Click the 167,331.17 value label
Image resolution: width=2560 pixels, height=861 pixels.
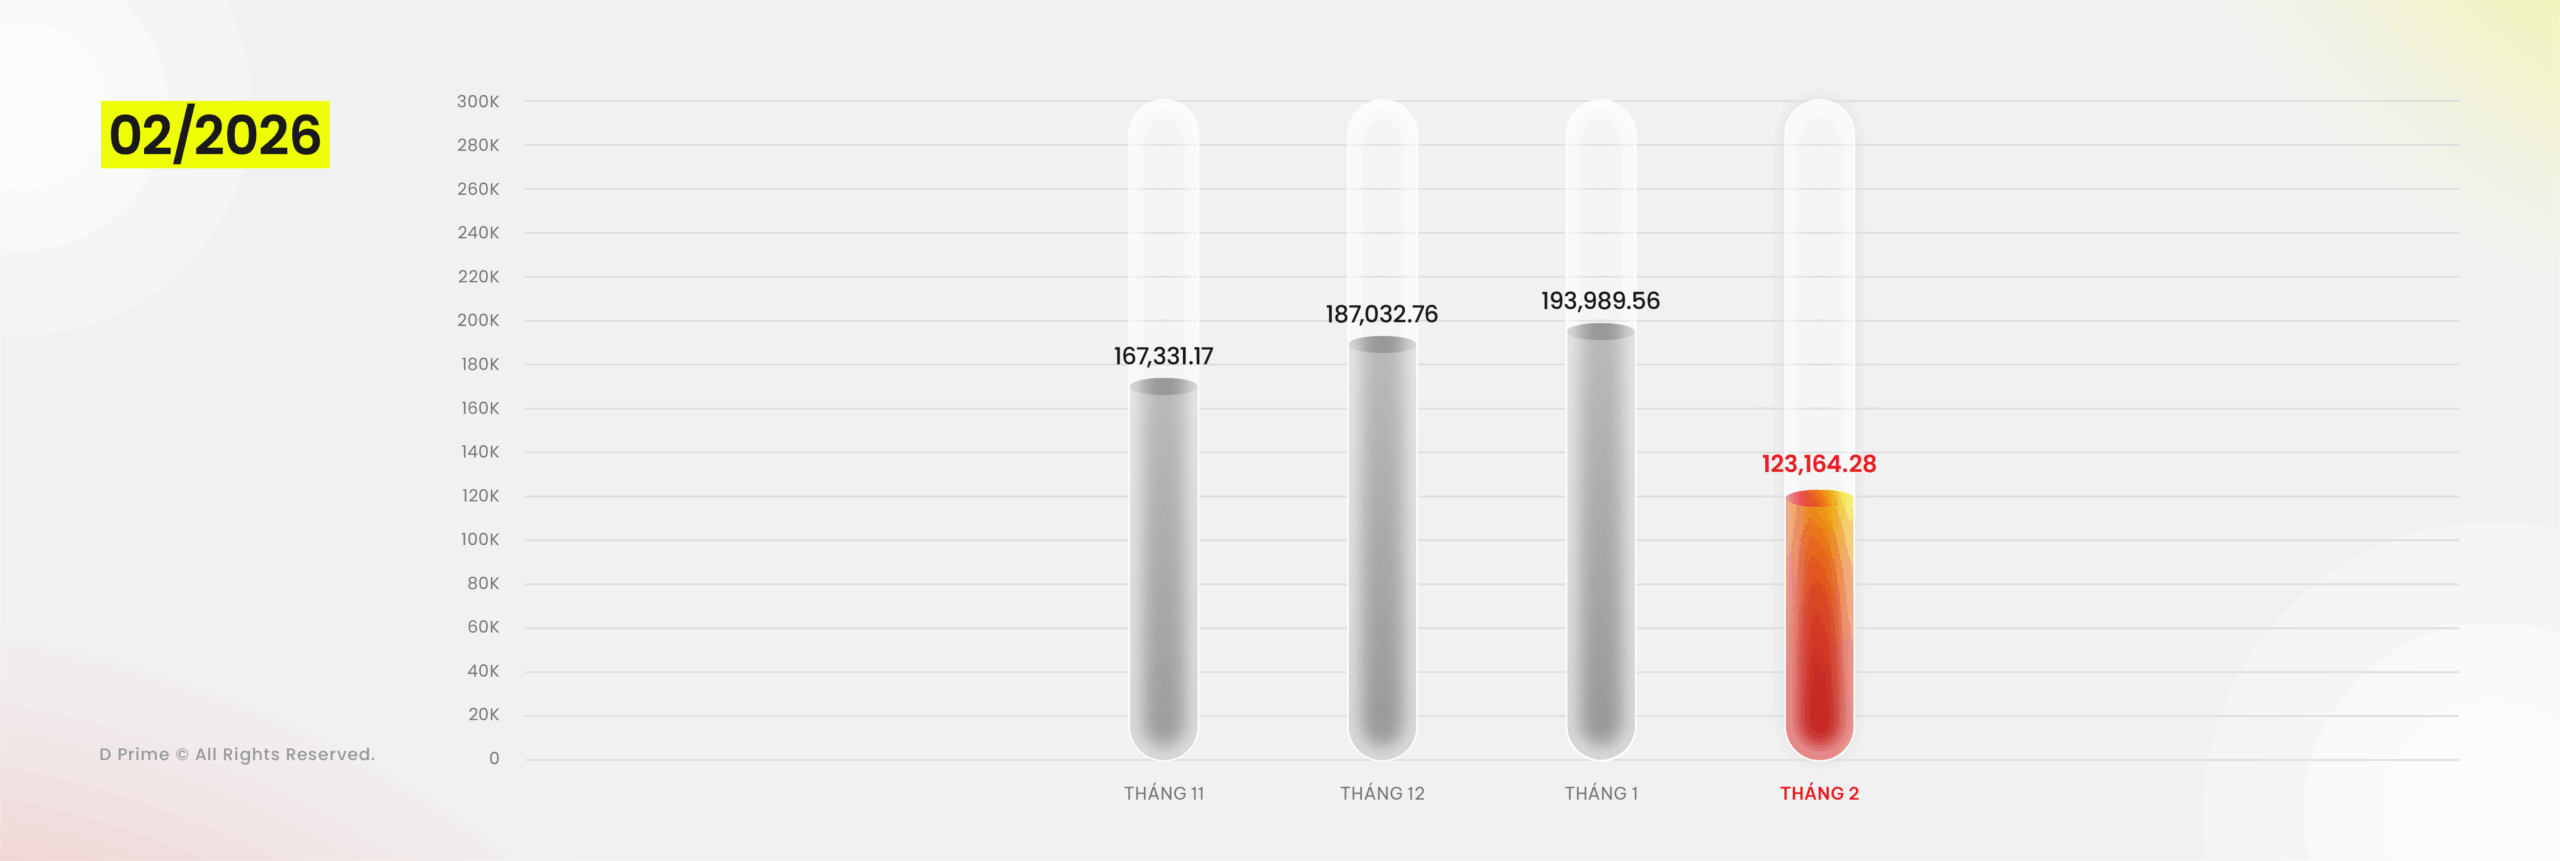(x=1163, y=356)
